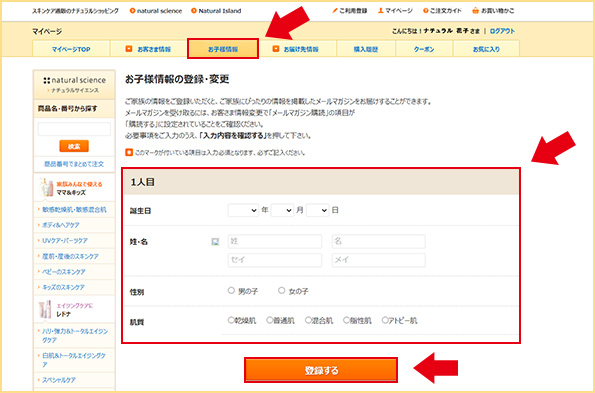Select 男の子 gender radio
The width and height of the screenshot is (595, 393).
point(231,291)
